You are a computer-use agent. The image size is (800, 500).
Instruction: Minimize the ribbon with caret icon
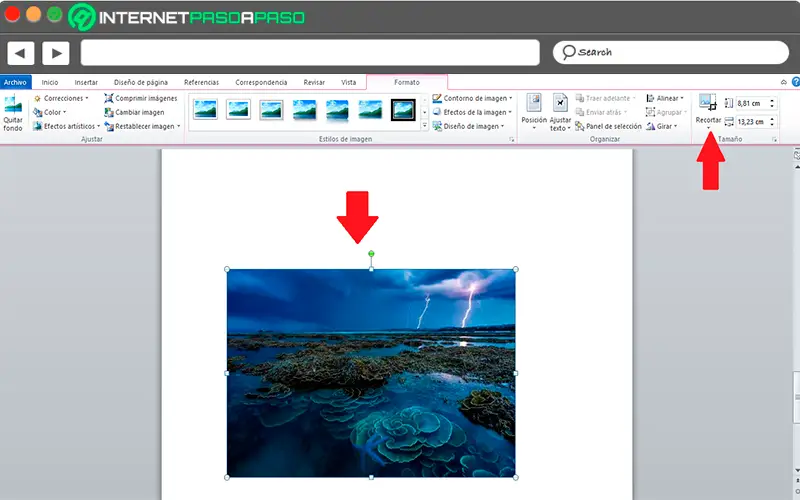[784, 82]
